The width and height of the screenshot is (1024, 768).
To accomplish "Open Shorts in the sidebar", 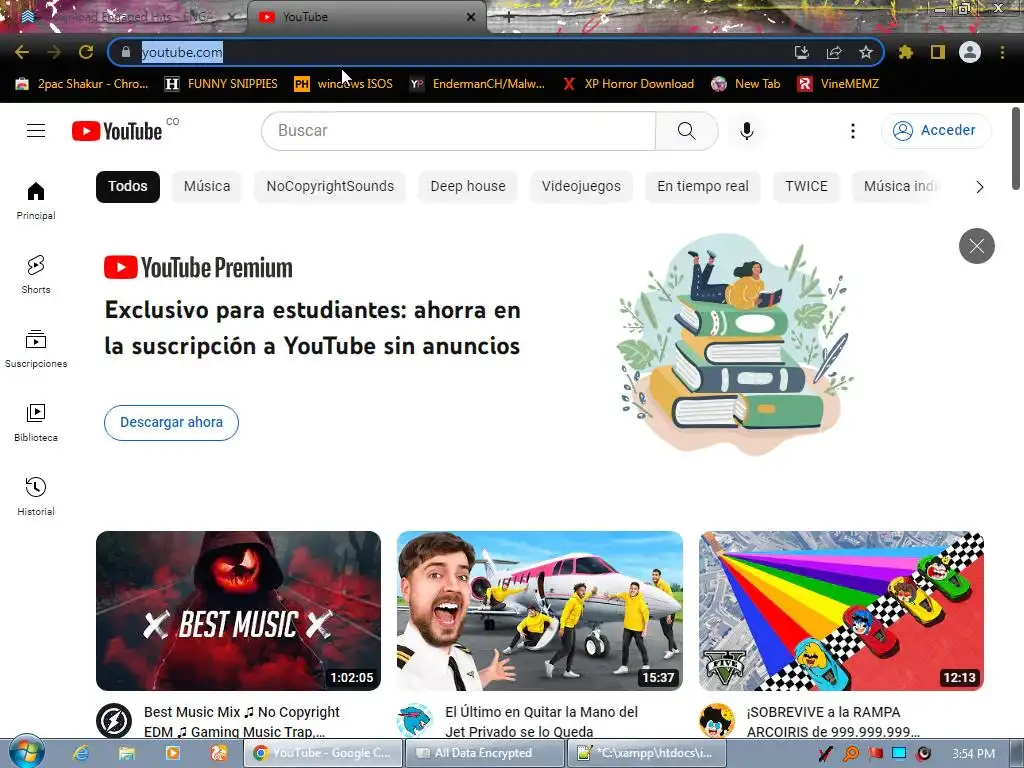I will (36, 274).
